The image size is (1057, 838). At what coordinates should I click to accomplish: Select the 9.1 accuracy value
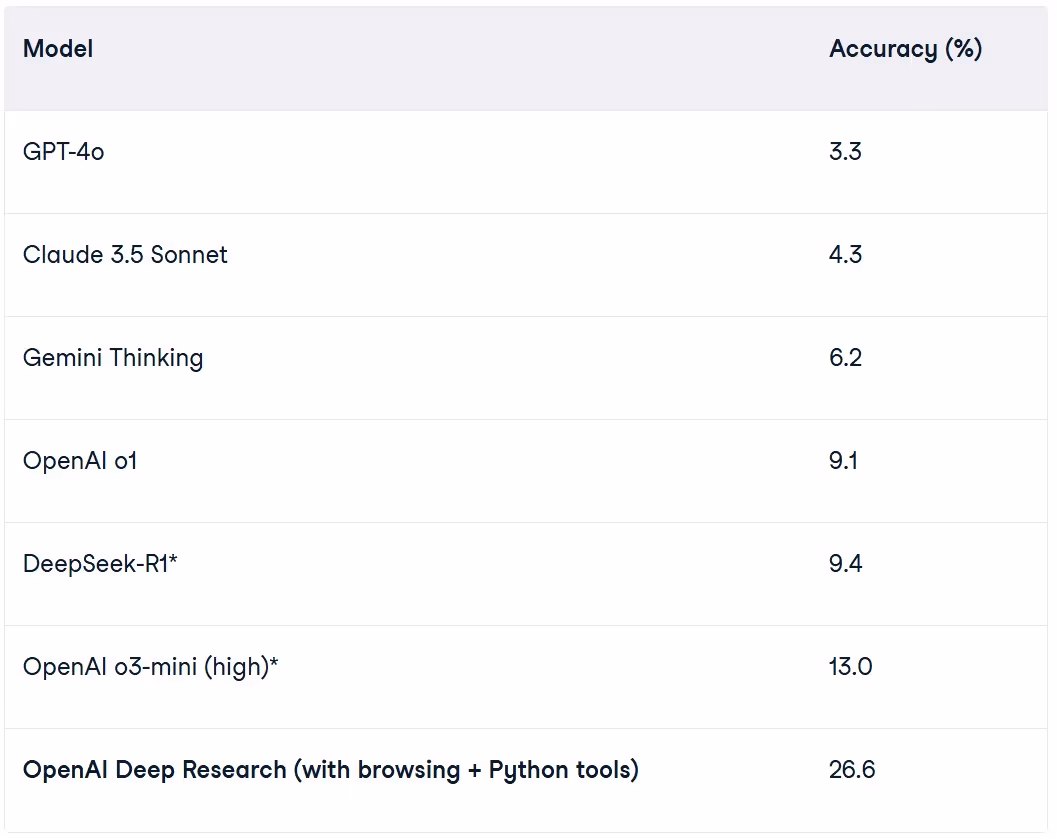(x=843, y=461)
